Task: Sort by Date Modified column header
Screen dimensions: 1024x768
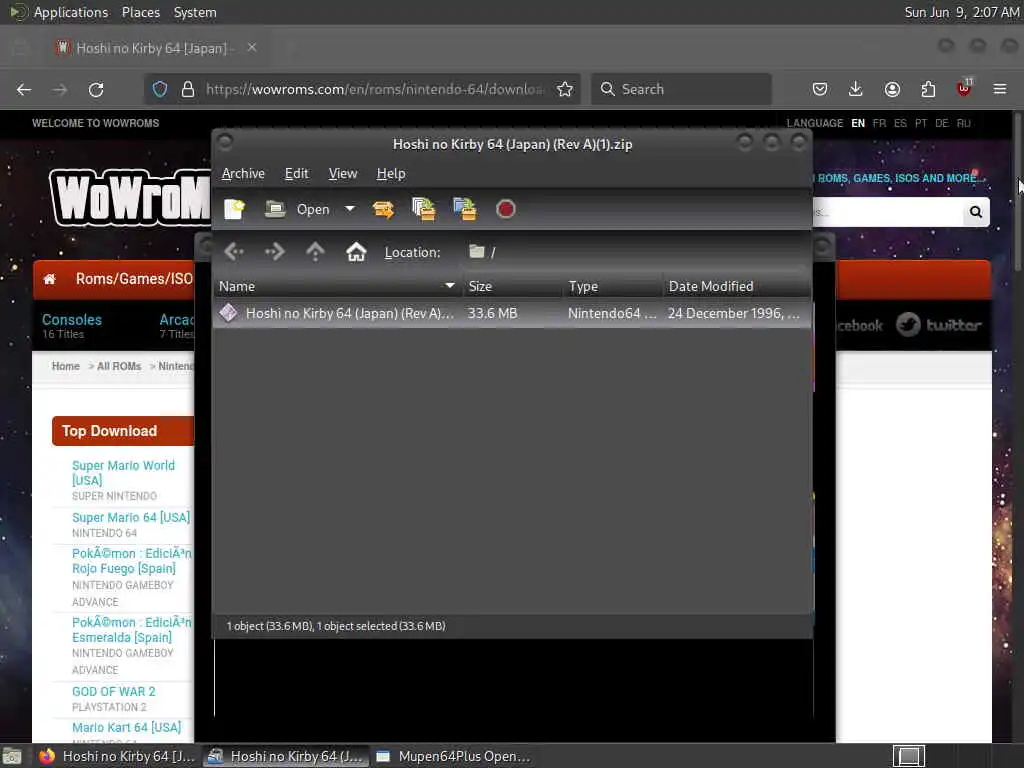Action: coord(737,287)
